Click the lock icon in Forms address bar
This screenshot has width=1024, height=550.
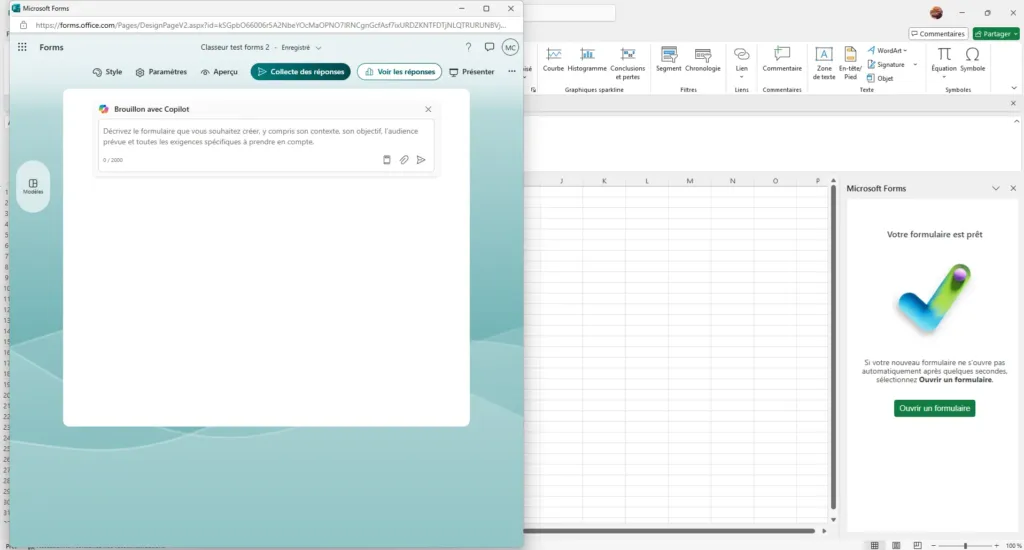24,25
